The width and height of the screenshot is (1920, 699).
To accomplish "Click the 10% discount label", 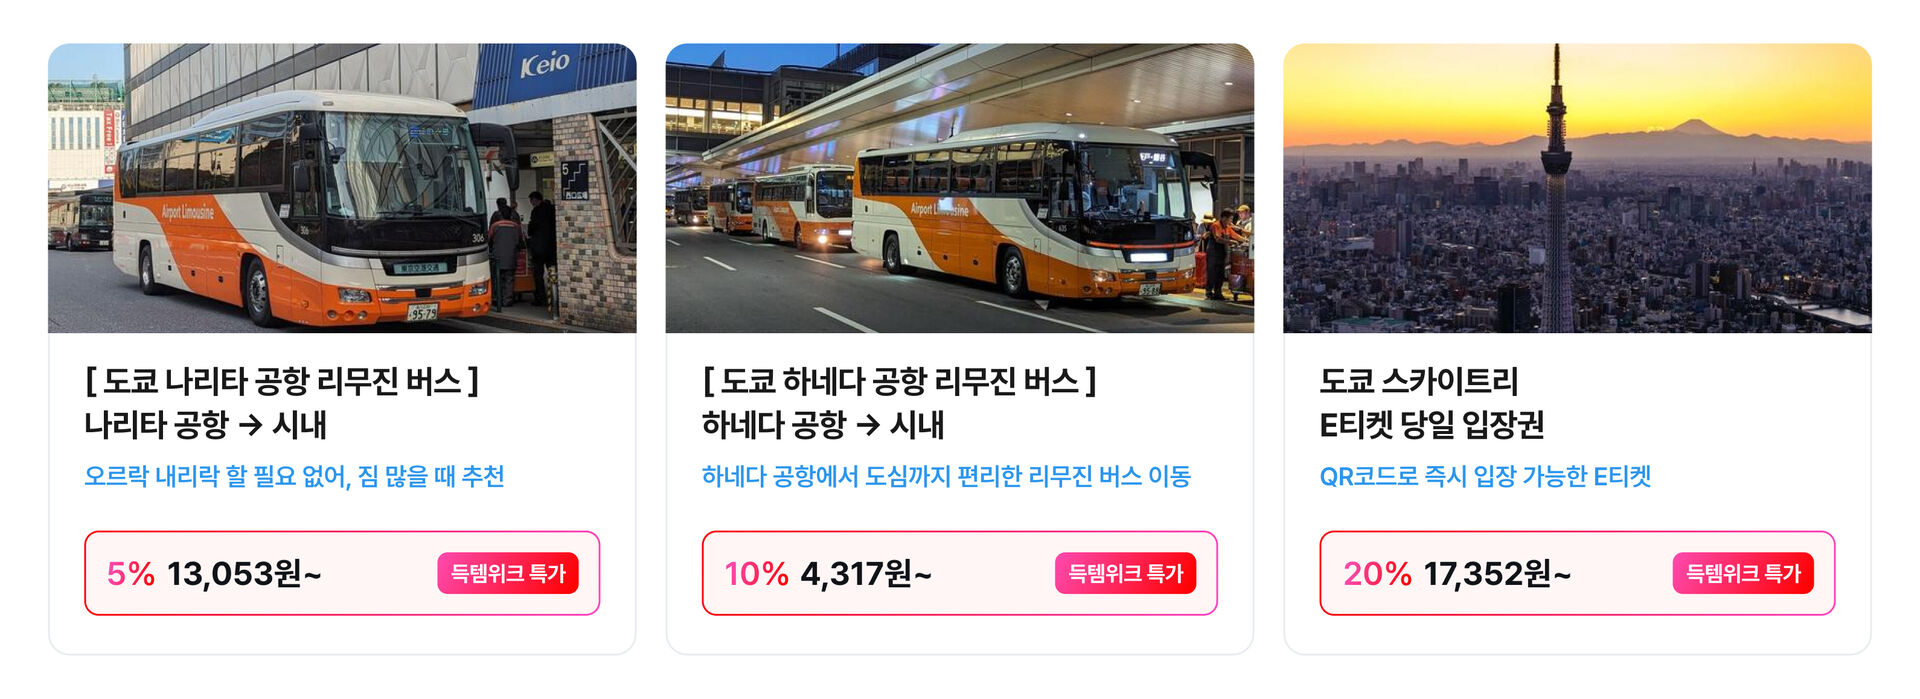I will (x=757, y=574).
